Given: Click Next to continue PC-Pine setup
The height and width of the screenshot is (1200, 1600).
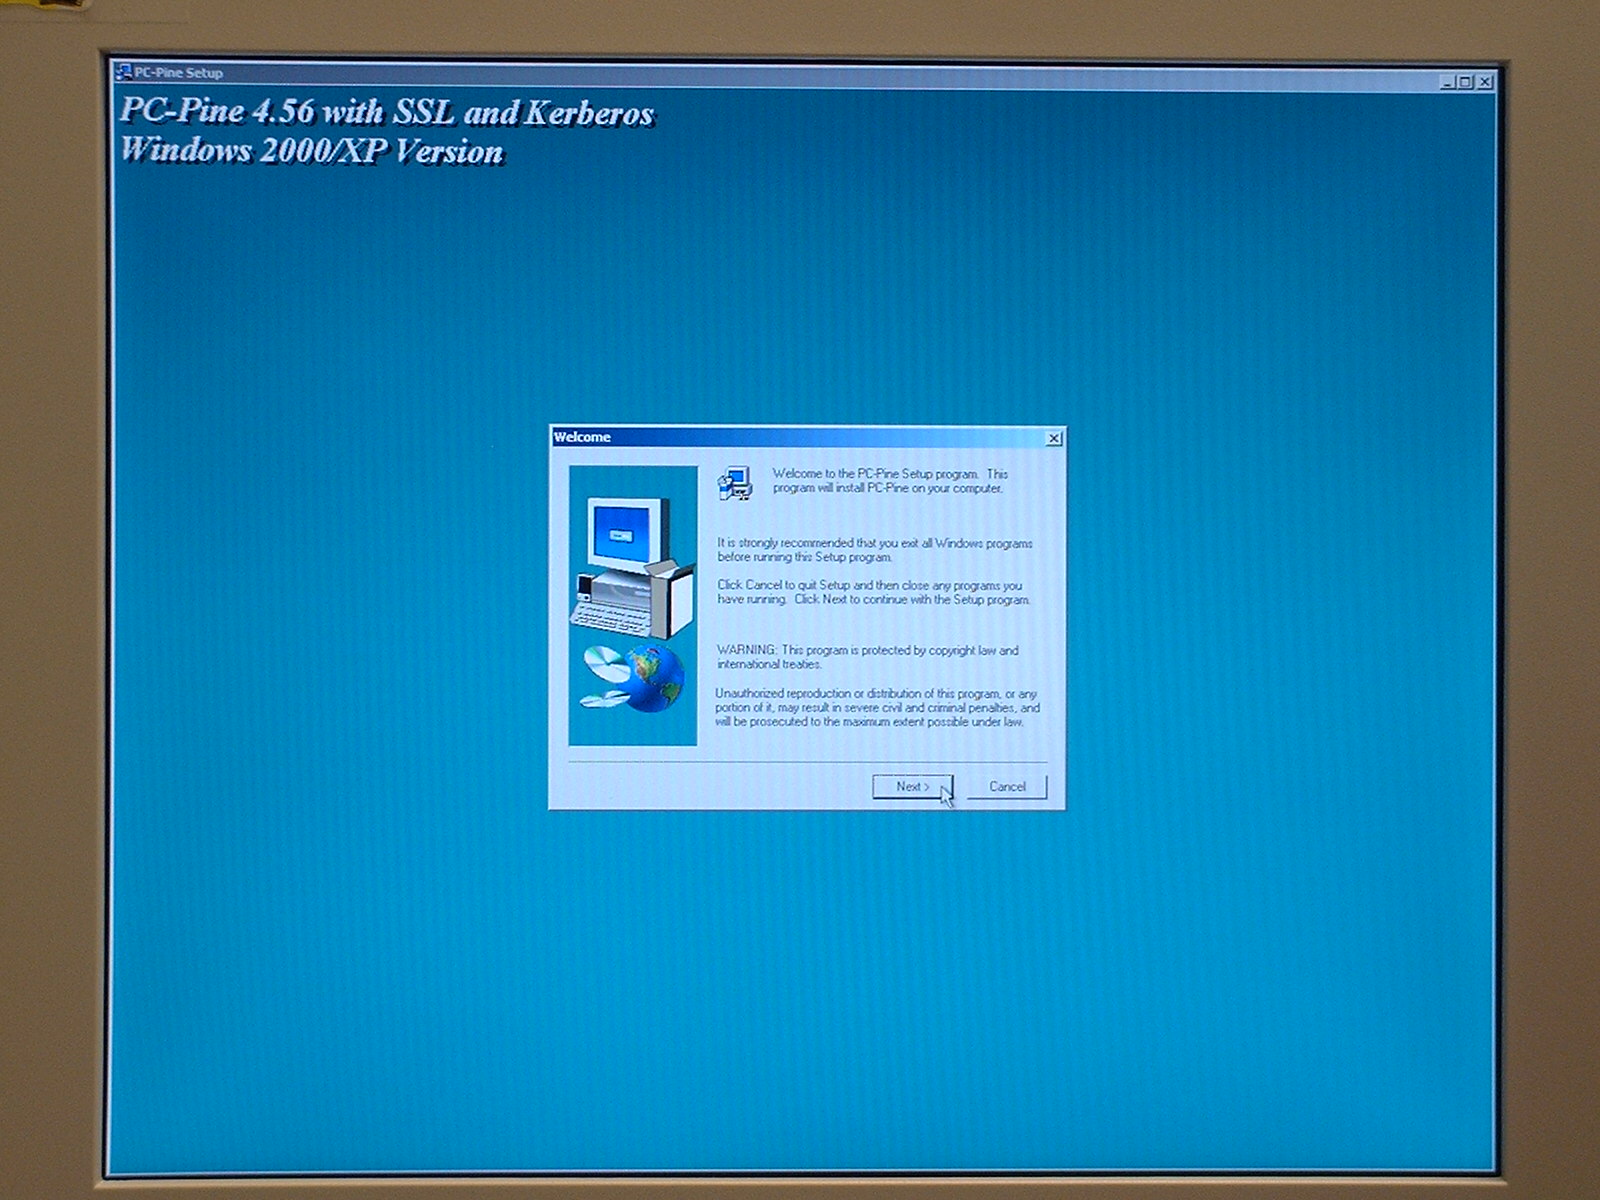Looking at the screenshot, I should pyautogui.click(x=911, y=787).
